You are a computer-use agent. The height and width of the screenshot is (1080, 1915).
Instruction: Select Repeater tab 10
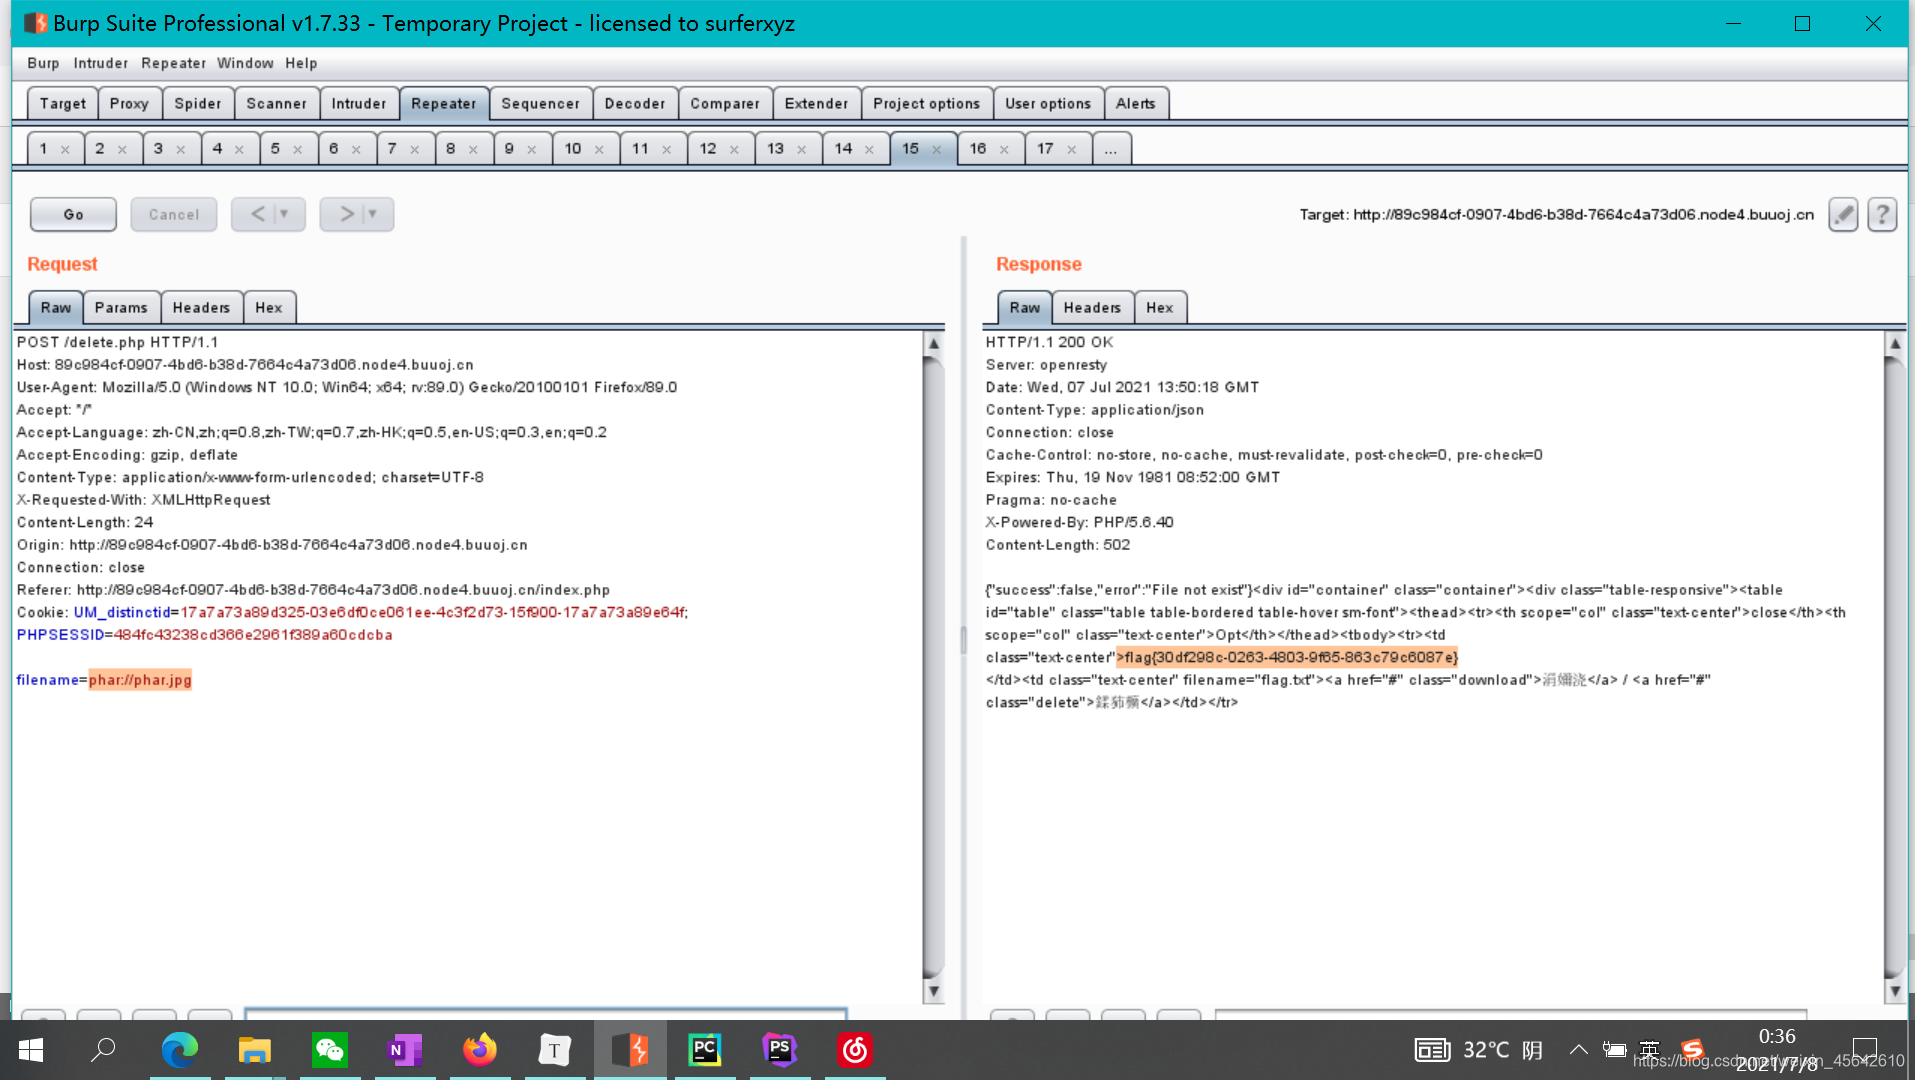(x=572, y=149)
